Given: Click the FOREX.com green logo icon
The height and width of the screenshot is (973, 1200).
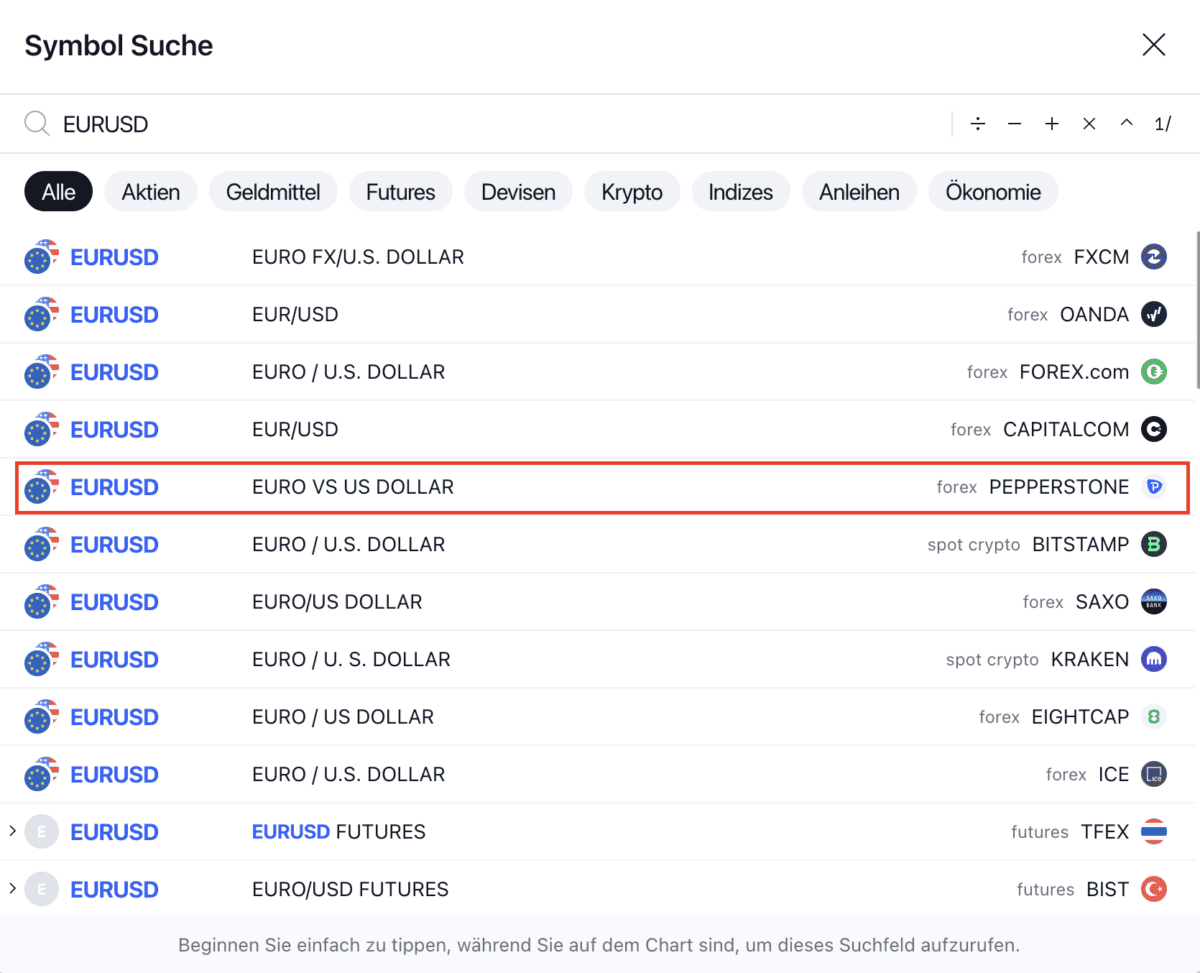Looking at the screenshot, I should 1154,372.
